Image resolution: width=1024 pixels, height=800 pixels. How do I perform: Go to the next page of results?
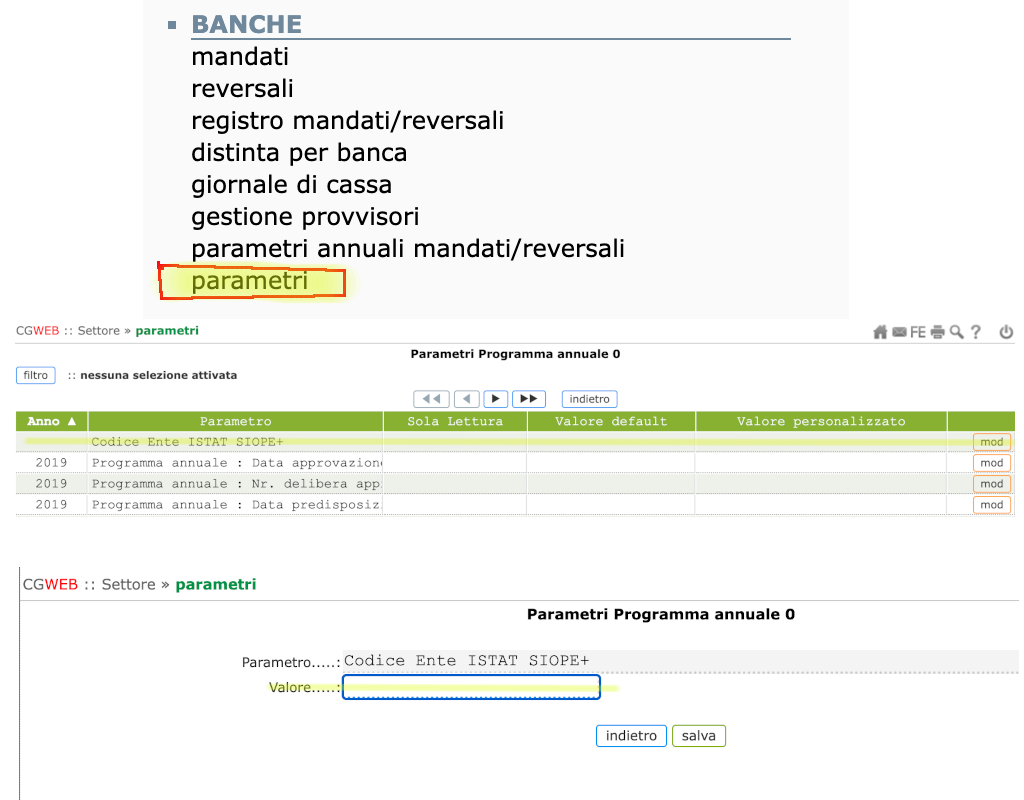(x=496, y=399)
